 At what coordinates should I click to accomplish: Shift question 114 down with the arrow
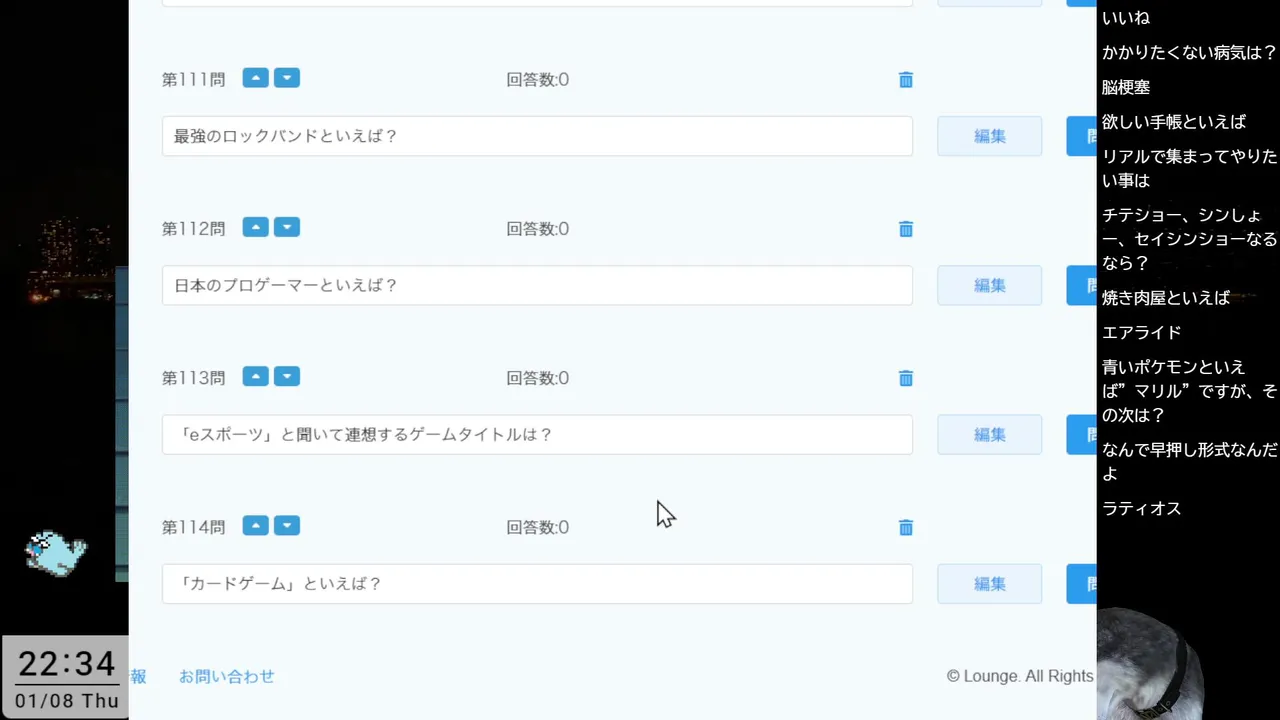point(287,525)
